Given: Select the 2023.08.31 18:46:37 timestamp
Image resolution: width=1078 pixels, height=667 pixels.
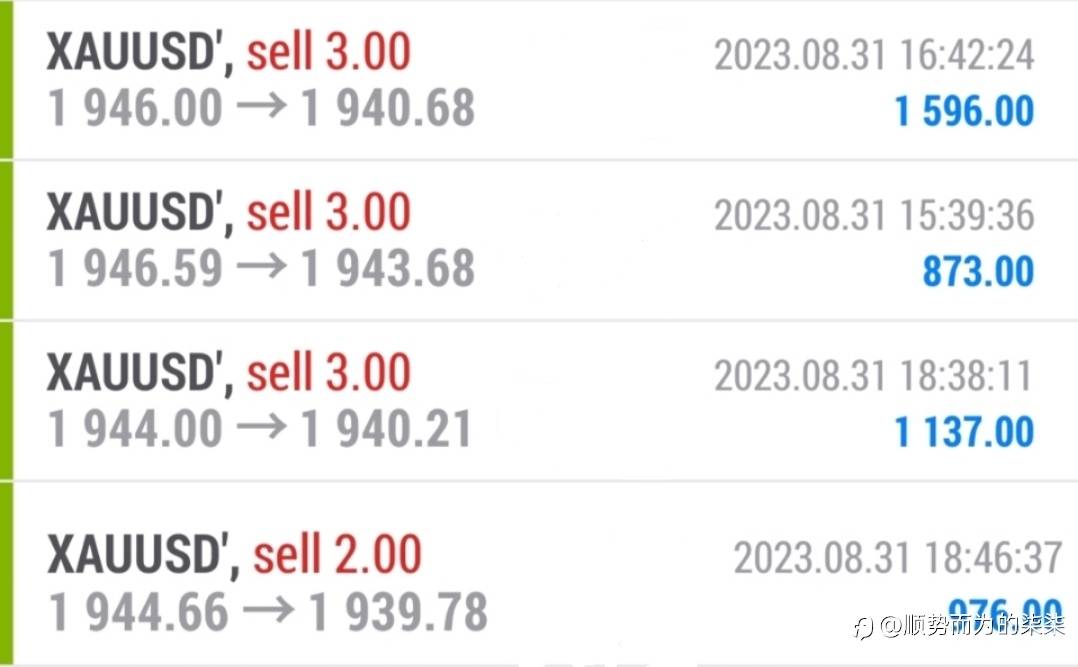Looking at the screenshot, I should point(897,558).
